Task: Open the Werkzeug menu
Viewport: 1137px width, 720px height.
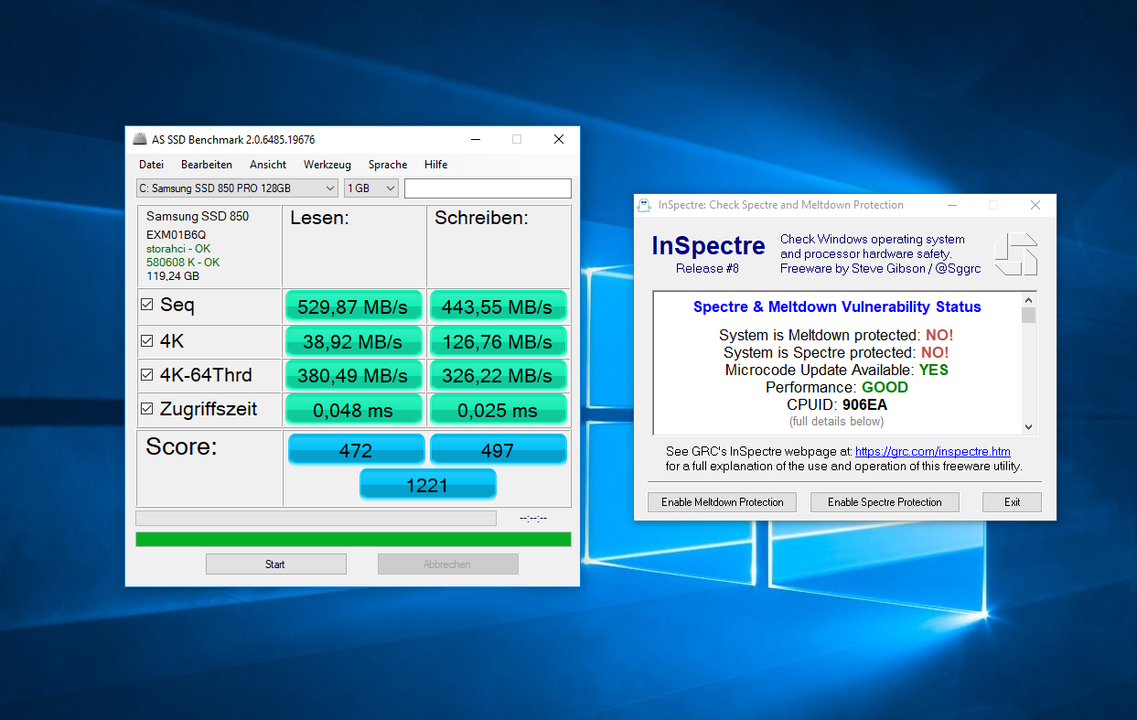Action: tap(327, 165)
